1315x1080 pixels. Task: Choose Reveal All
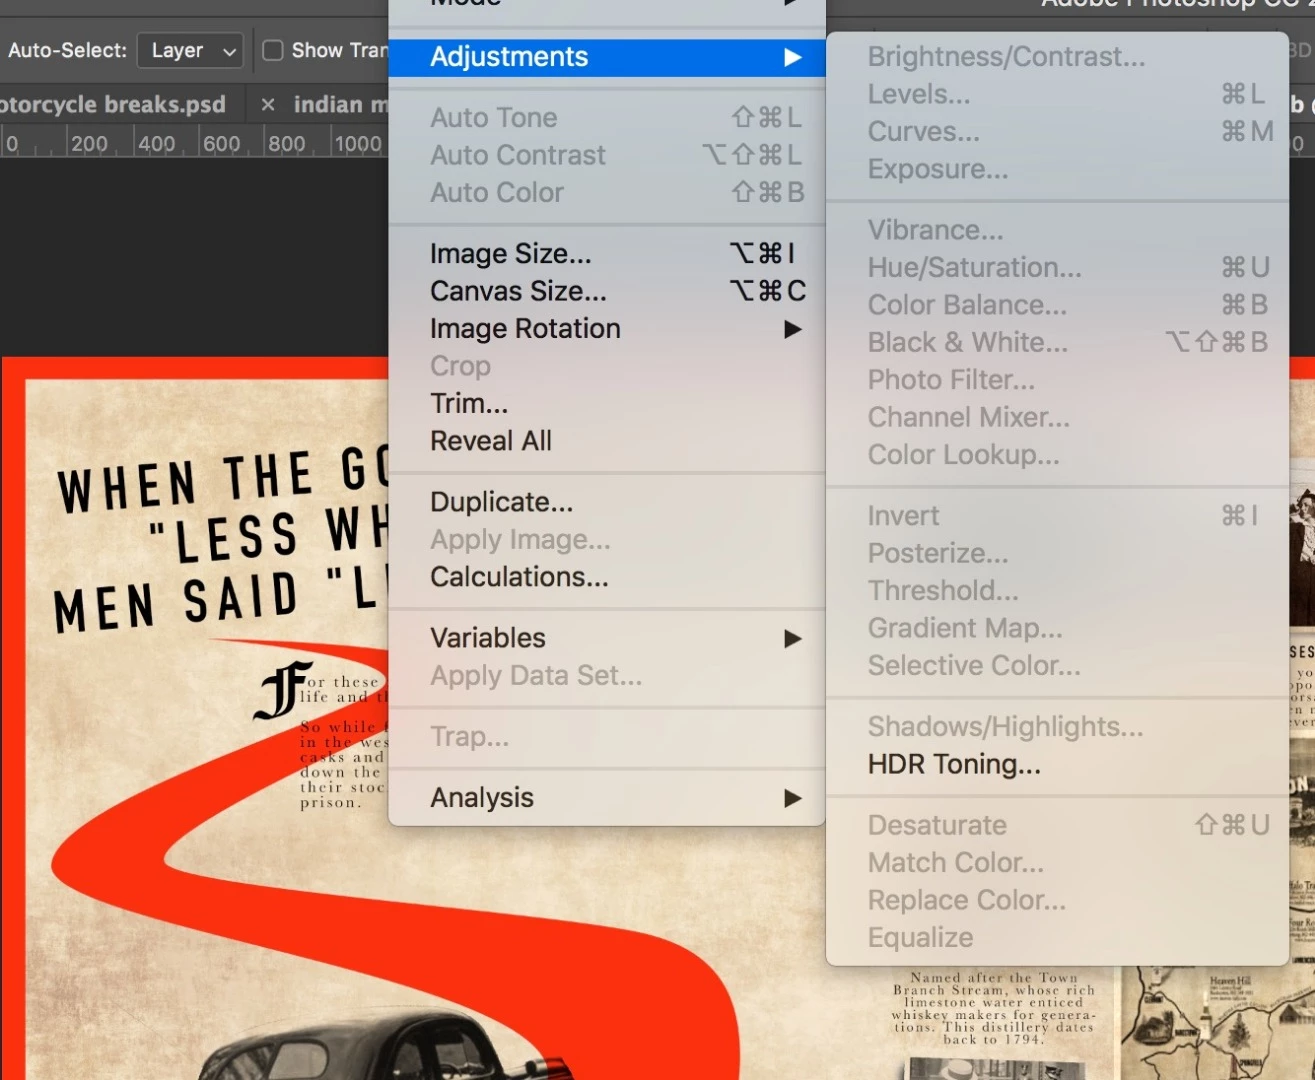coord(607,441)
